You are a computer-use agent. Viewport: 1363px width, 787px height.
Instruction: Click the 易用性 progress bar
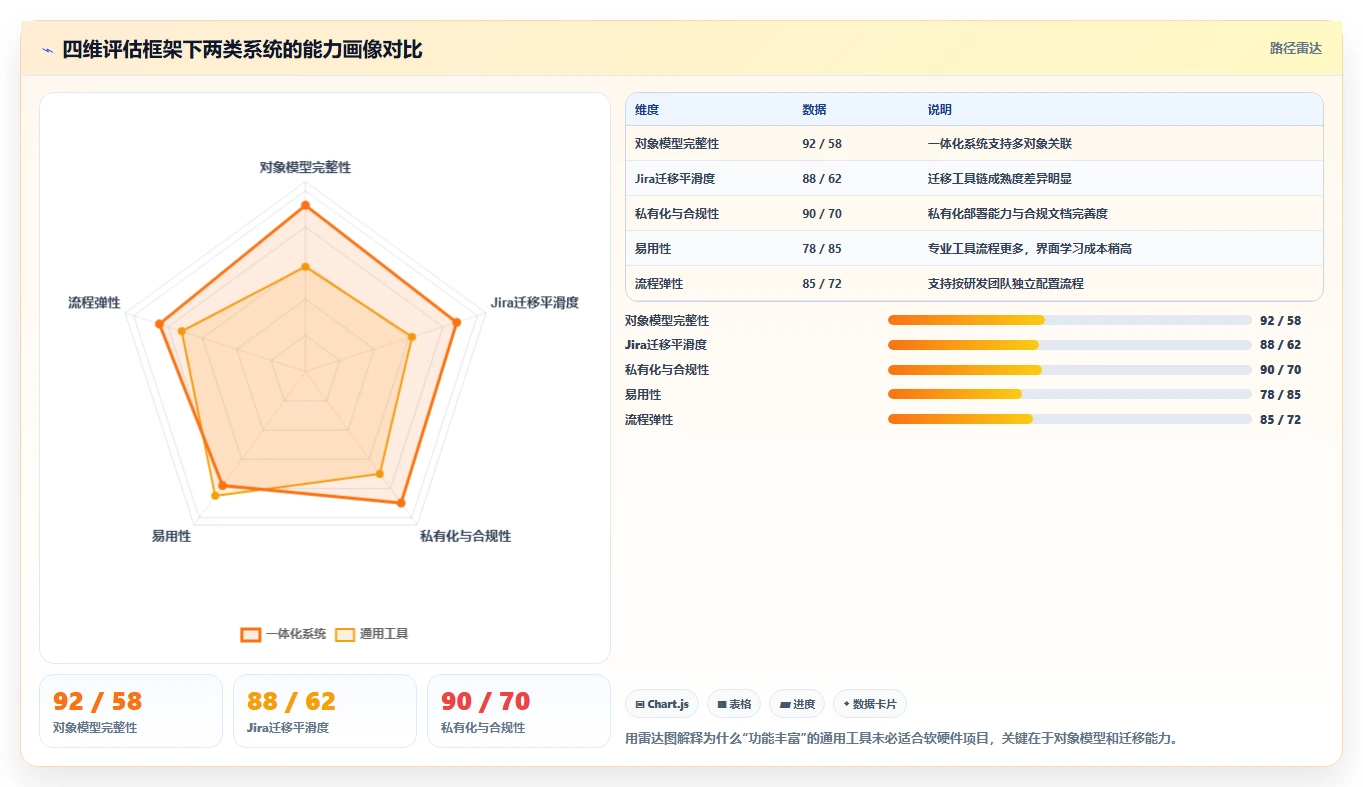(x=1070, y=394)
